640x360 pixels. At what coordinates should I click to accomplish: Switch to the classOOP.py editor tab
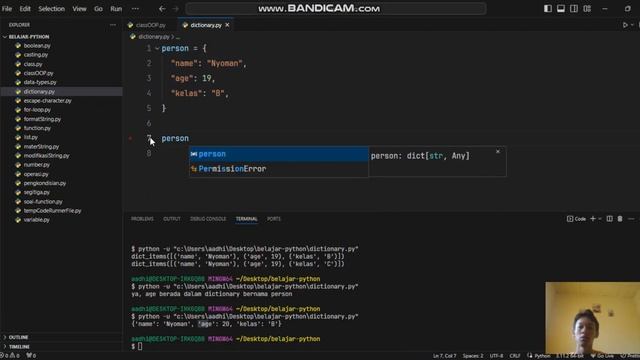tap(150, 25)
